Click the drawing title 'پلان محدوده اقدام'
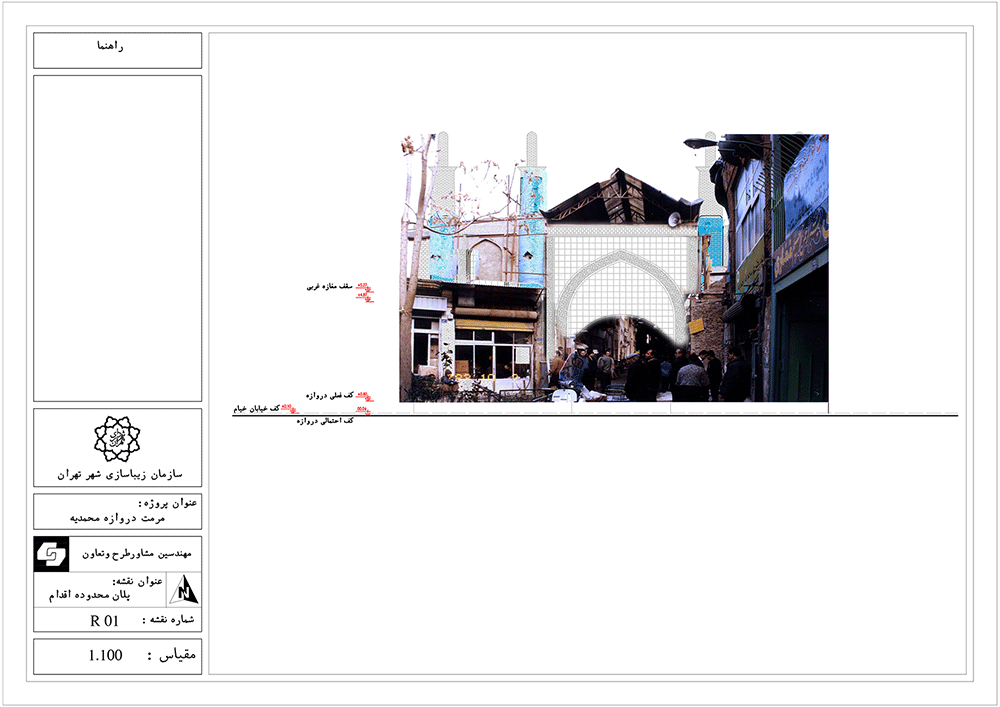1000x707 pixels. point(89,595)
